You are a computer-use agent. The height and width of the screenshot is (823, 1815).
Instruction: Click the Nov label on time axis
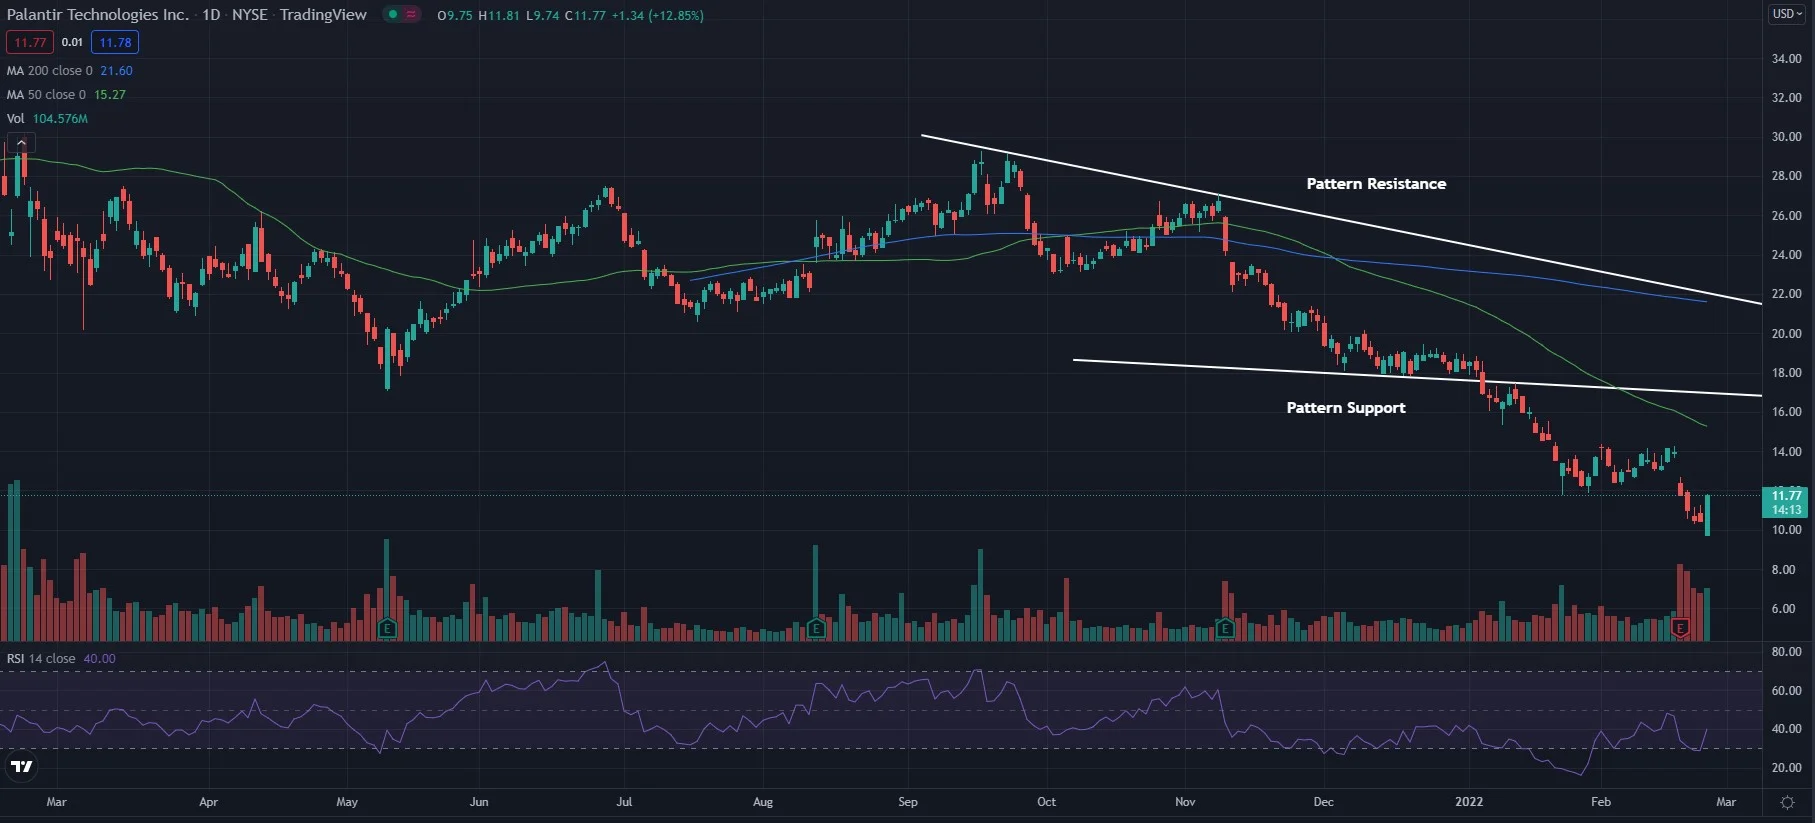coord(1185,802)
